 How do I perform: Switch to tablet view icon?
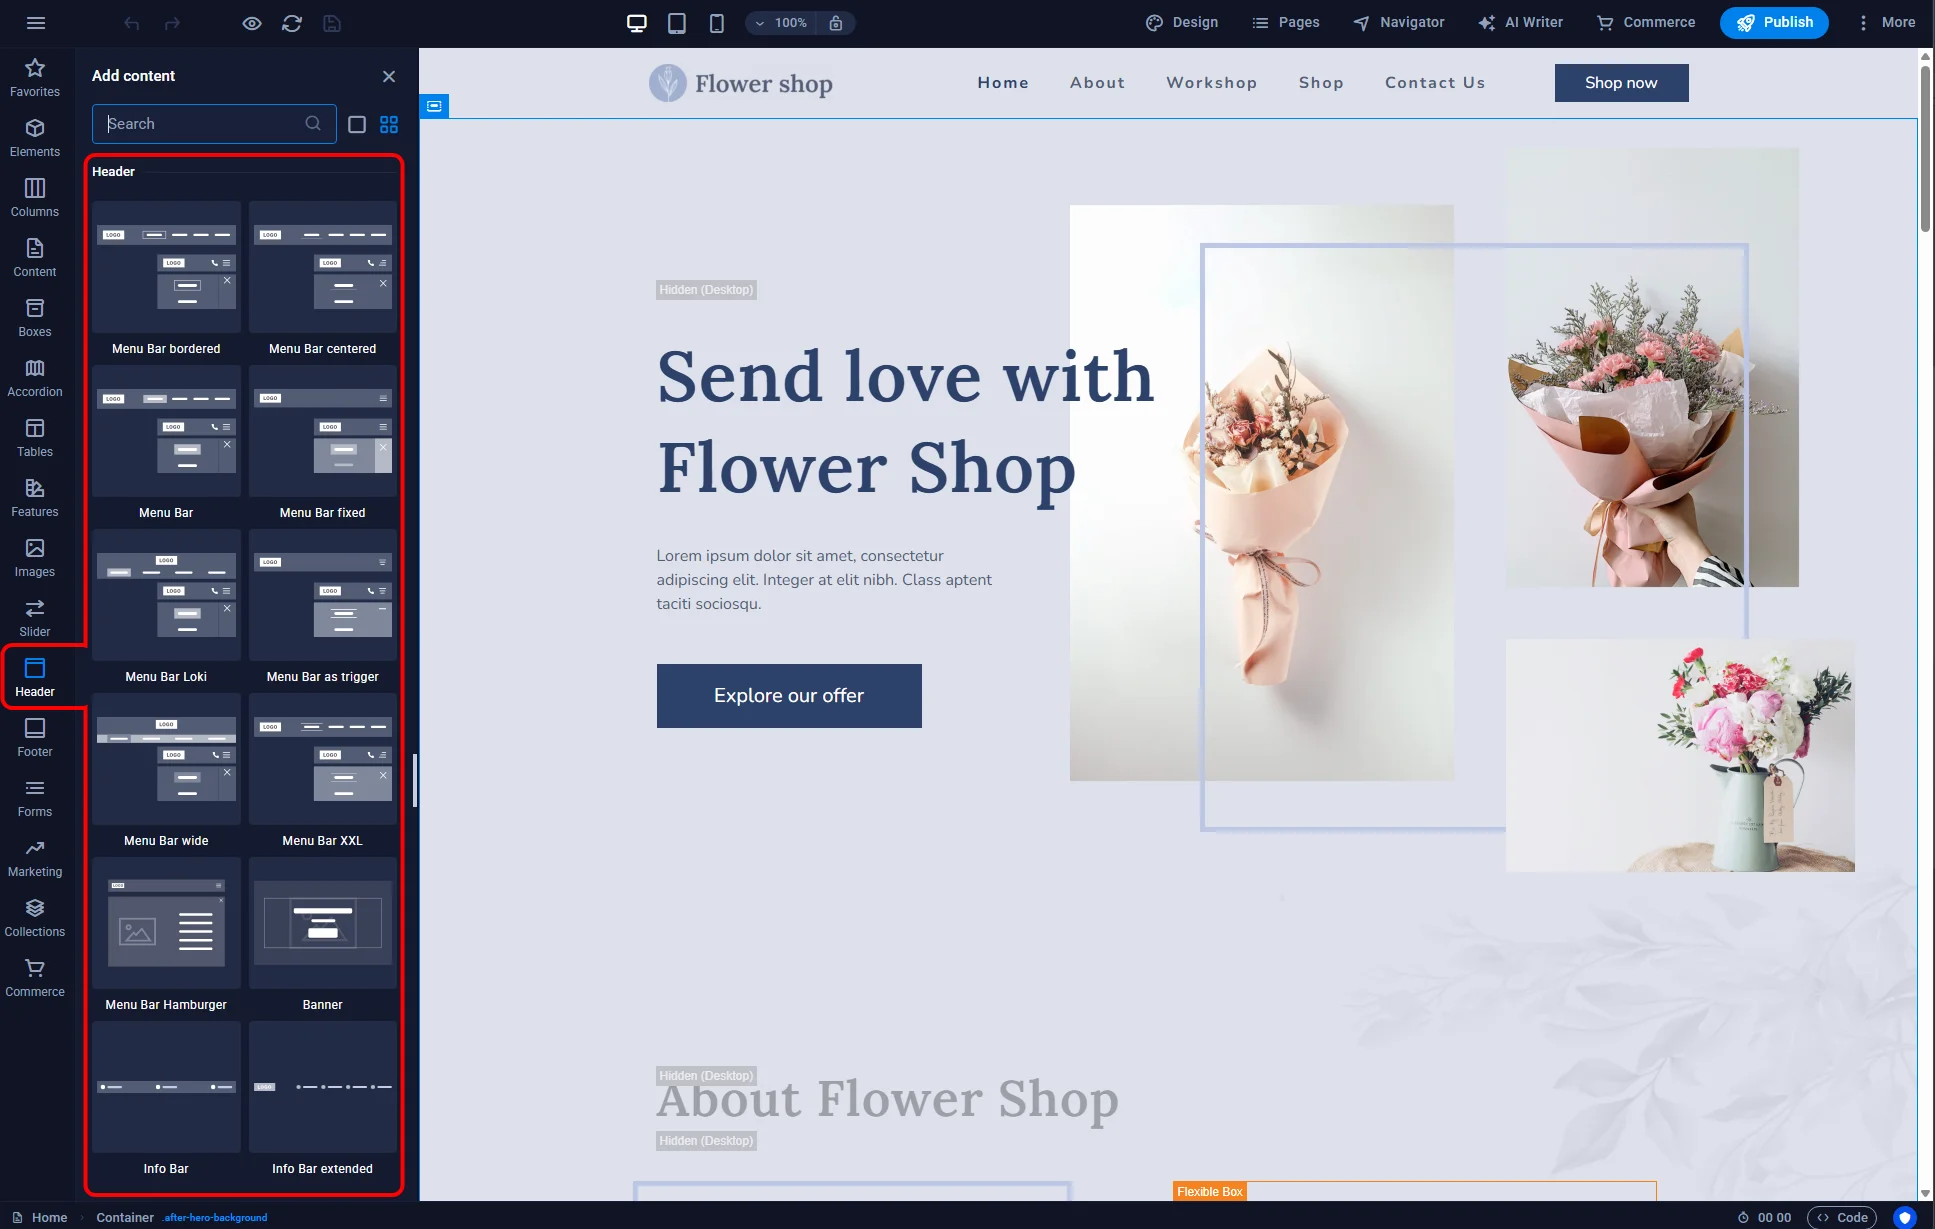[677, 23]
